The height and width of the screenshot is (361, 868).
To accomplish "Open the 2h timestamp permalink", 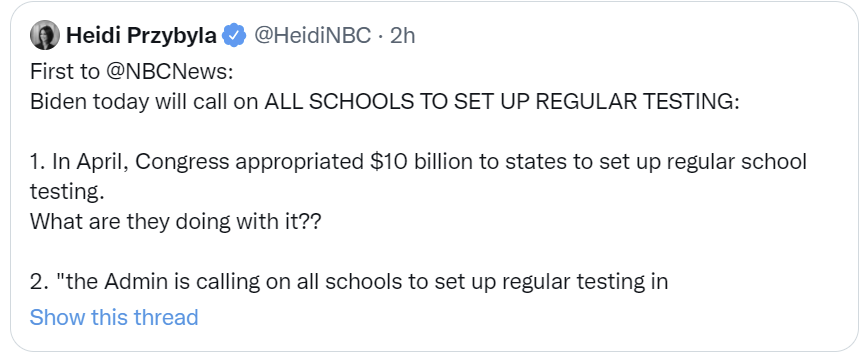I will click(402, 35).
